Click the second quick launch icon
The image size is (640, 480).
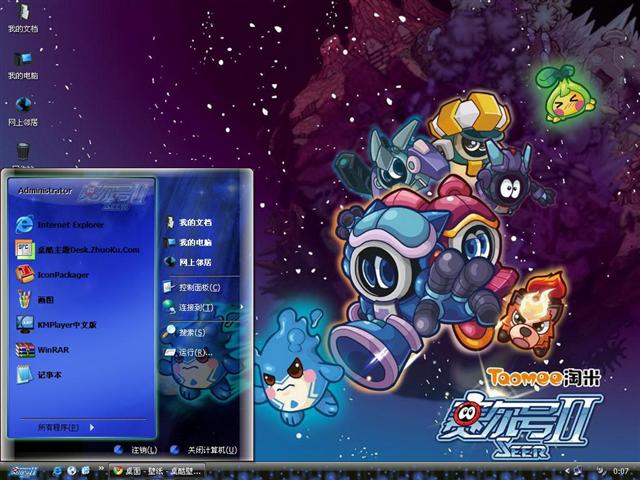coord(71,471)
